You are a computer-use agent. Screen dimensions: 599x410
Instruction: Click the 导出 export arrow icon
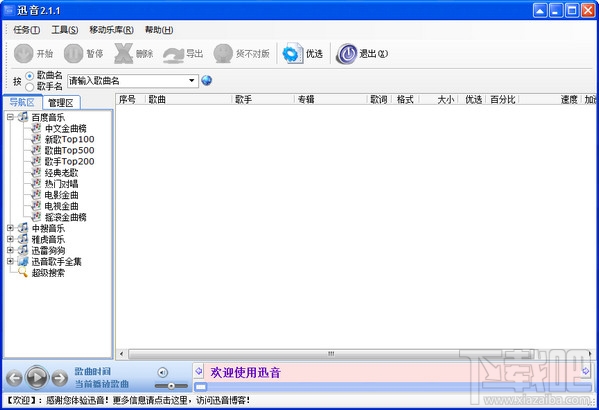coord(173,55)
